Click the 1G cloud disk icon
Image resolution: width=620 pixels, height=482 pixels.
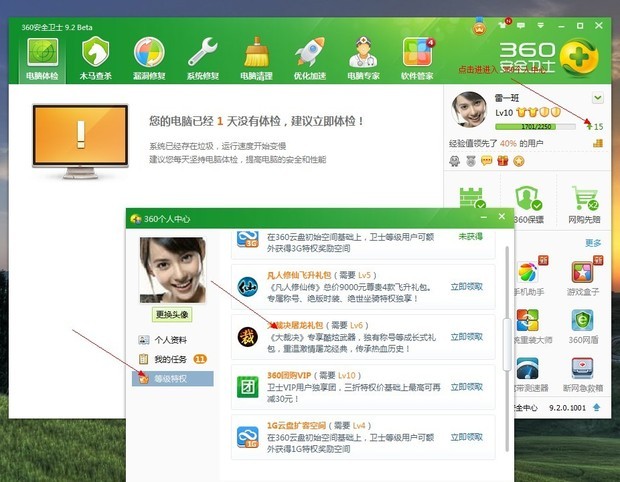[x=248, y=437]
